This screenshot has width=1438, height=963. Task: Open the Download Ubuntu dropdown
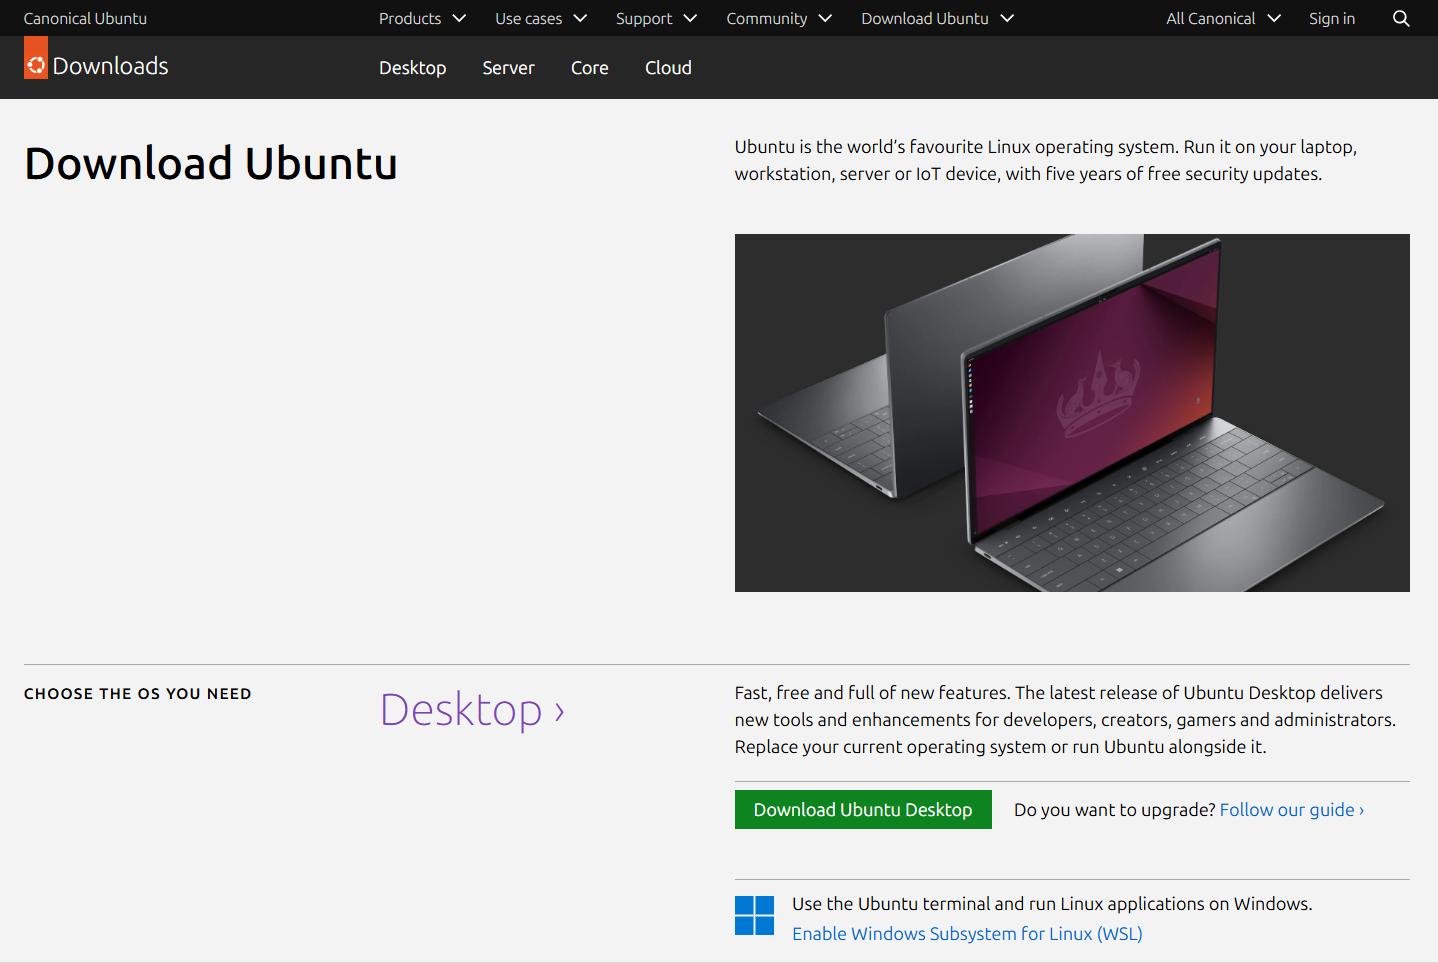[x=937, y=18]
